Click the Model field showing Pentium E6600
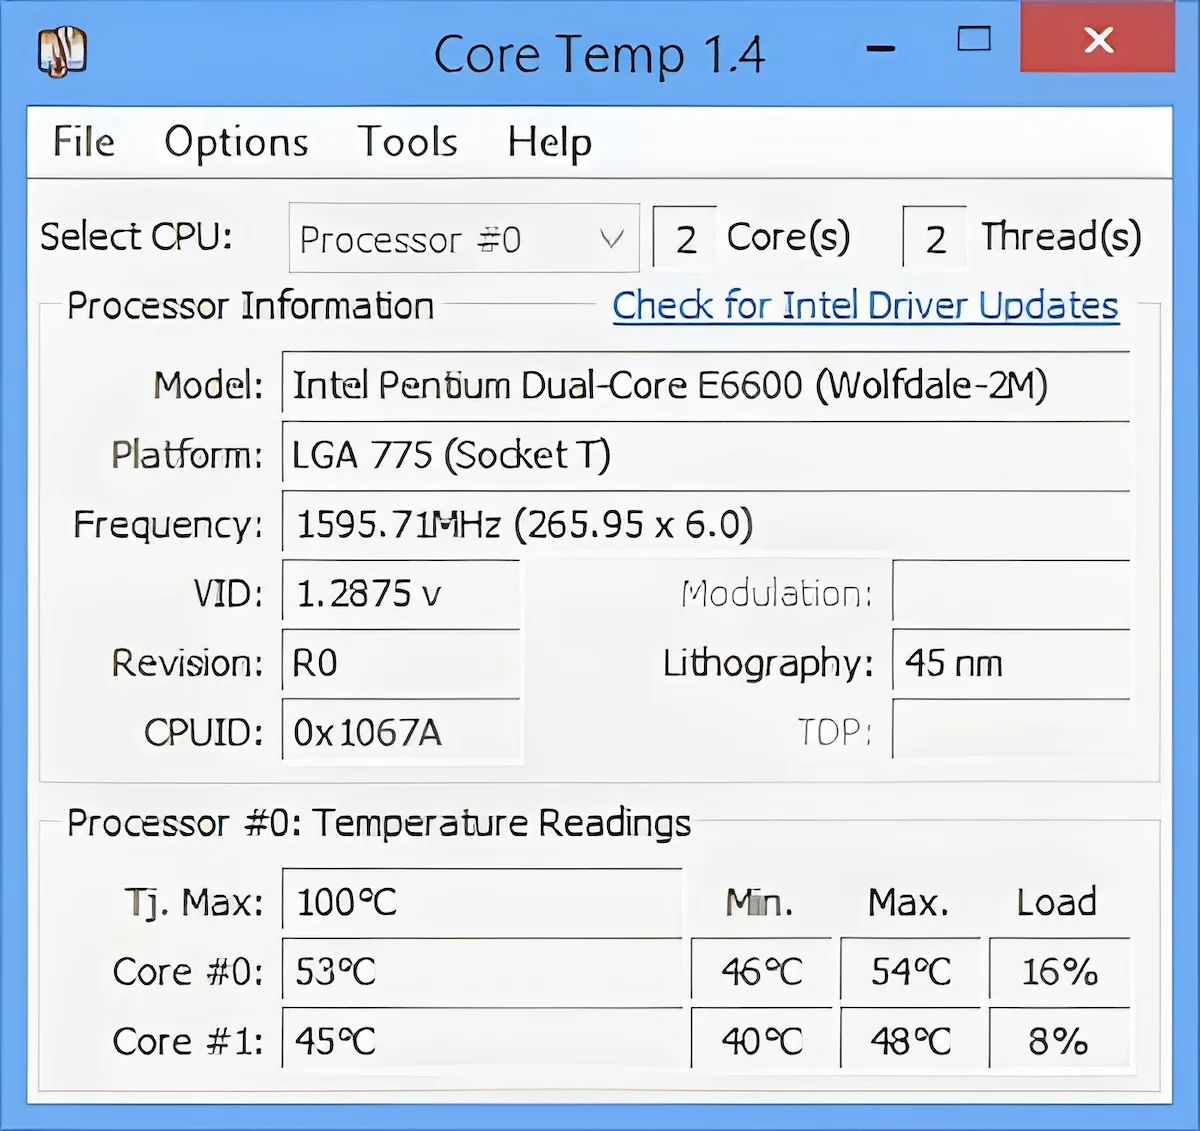The height and width of the screenshot is (1131, 1200). pos(705,386)
